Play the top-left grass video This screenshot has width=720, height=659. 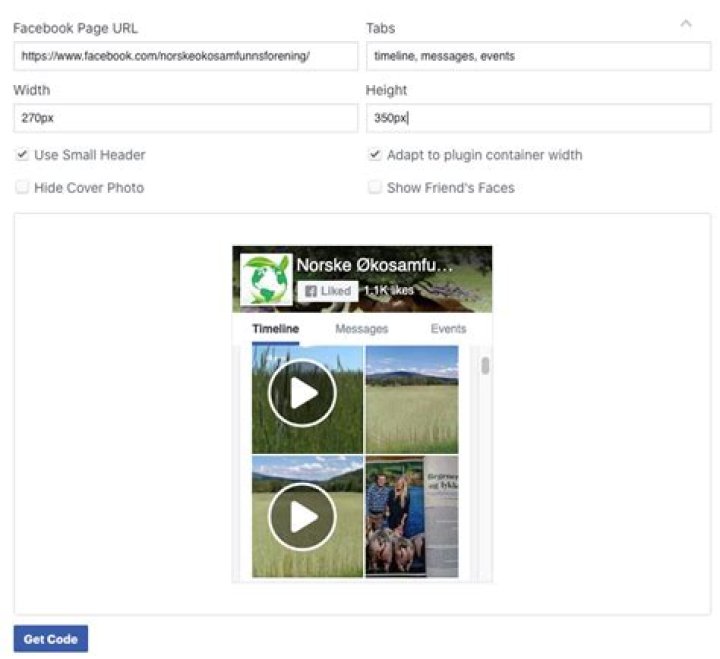(x=303, y=393)
